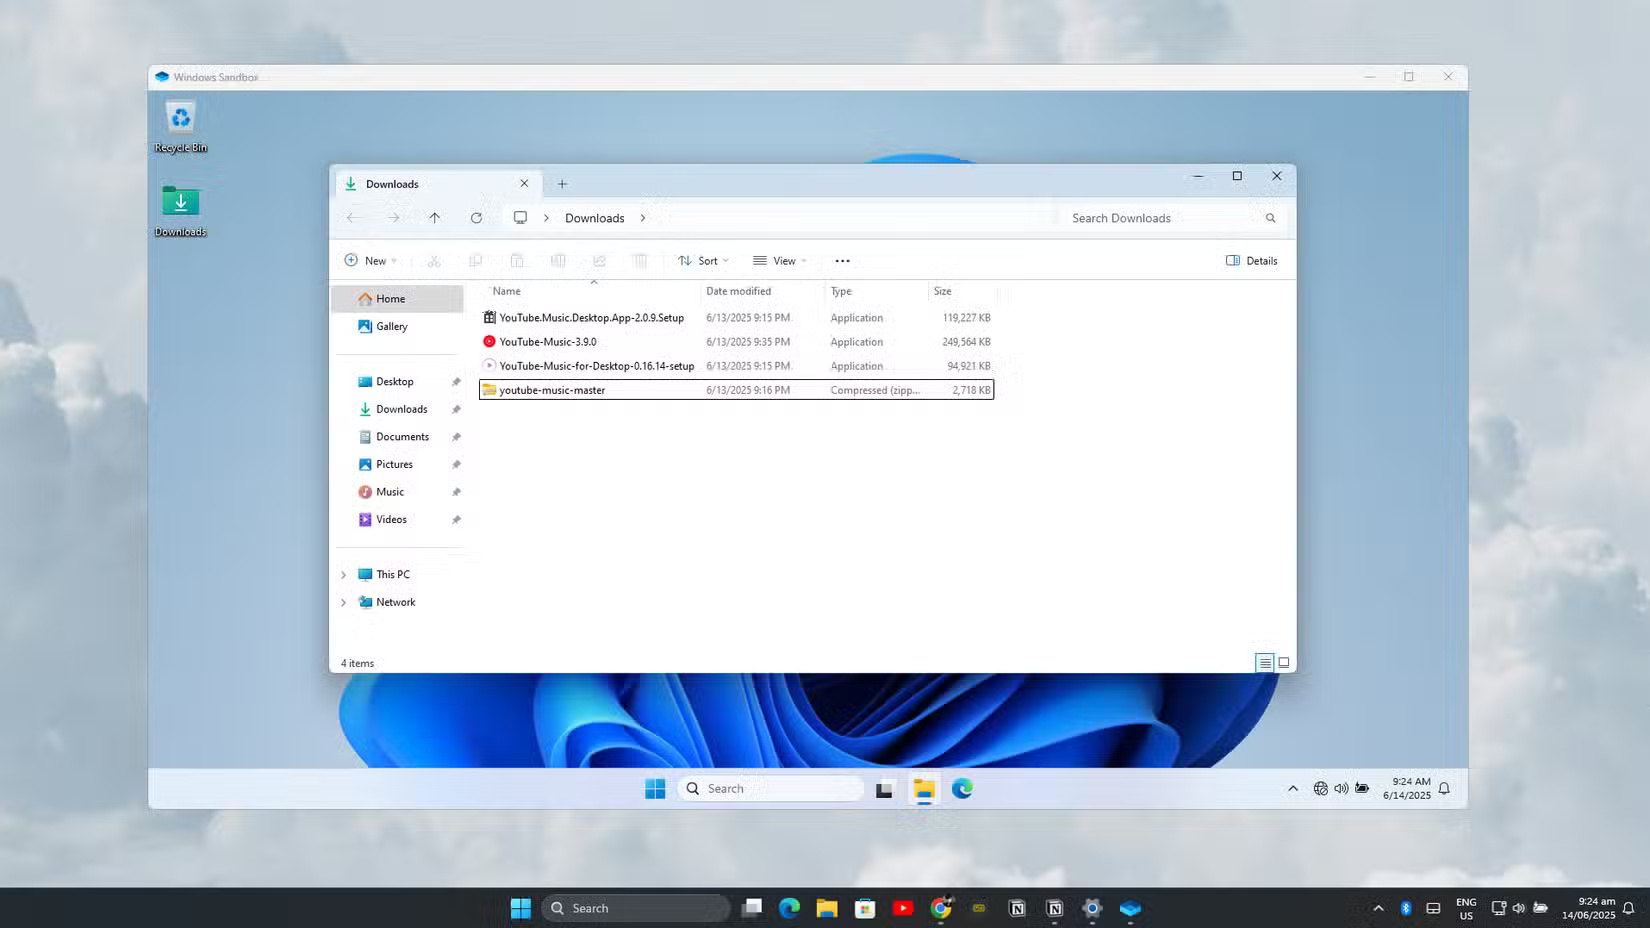
Task: Share the selected file
Action: tap(599, 260)
